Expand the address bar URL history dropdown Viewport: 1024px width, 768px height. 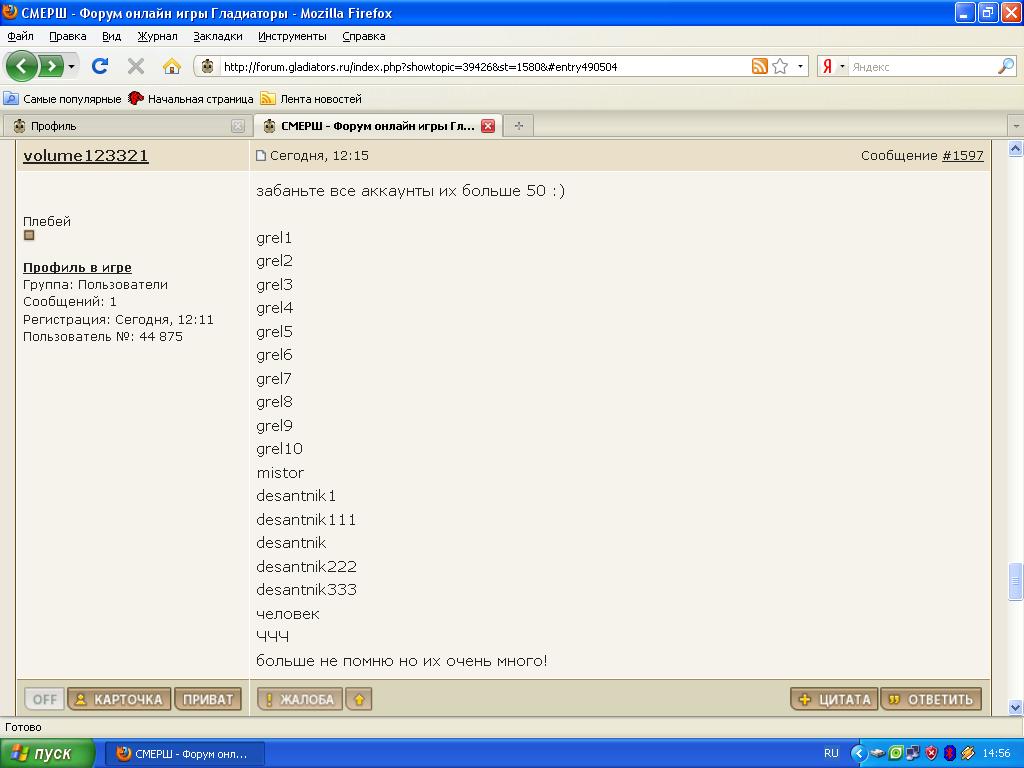[801, 67]
